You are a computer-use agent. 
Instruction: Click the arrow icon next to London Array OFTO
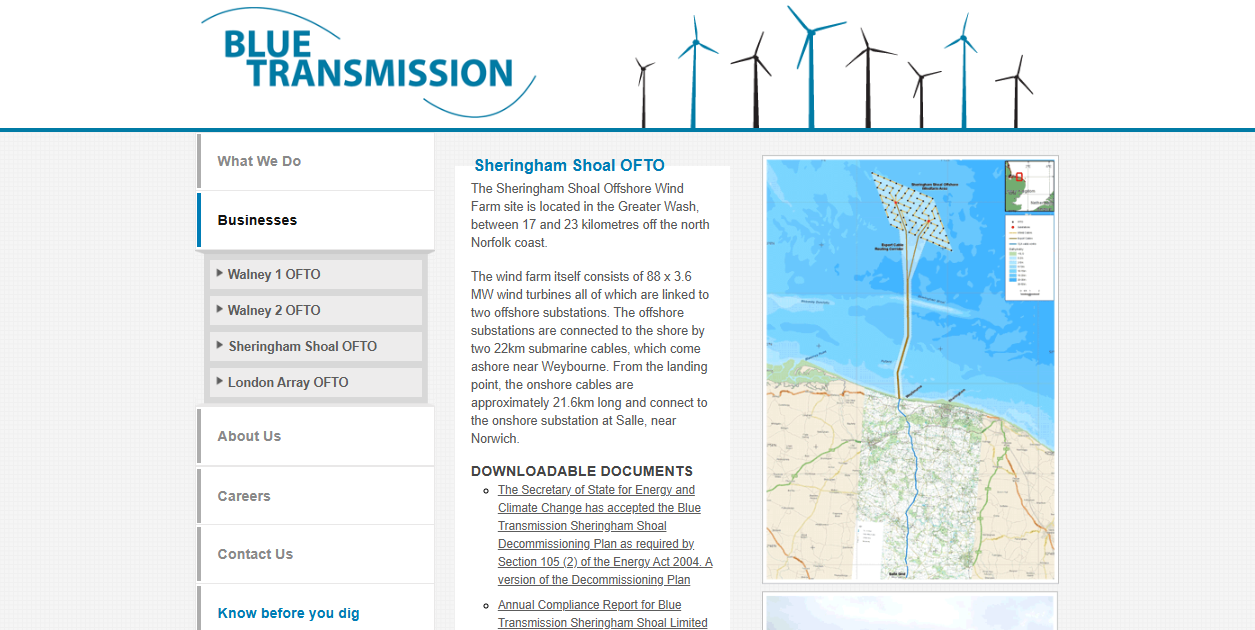tap(218, 382)
